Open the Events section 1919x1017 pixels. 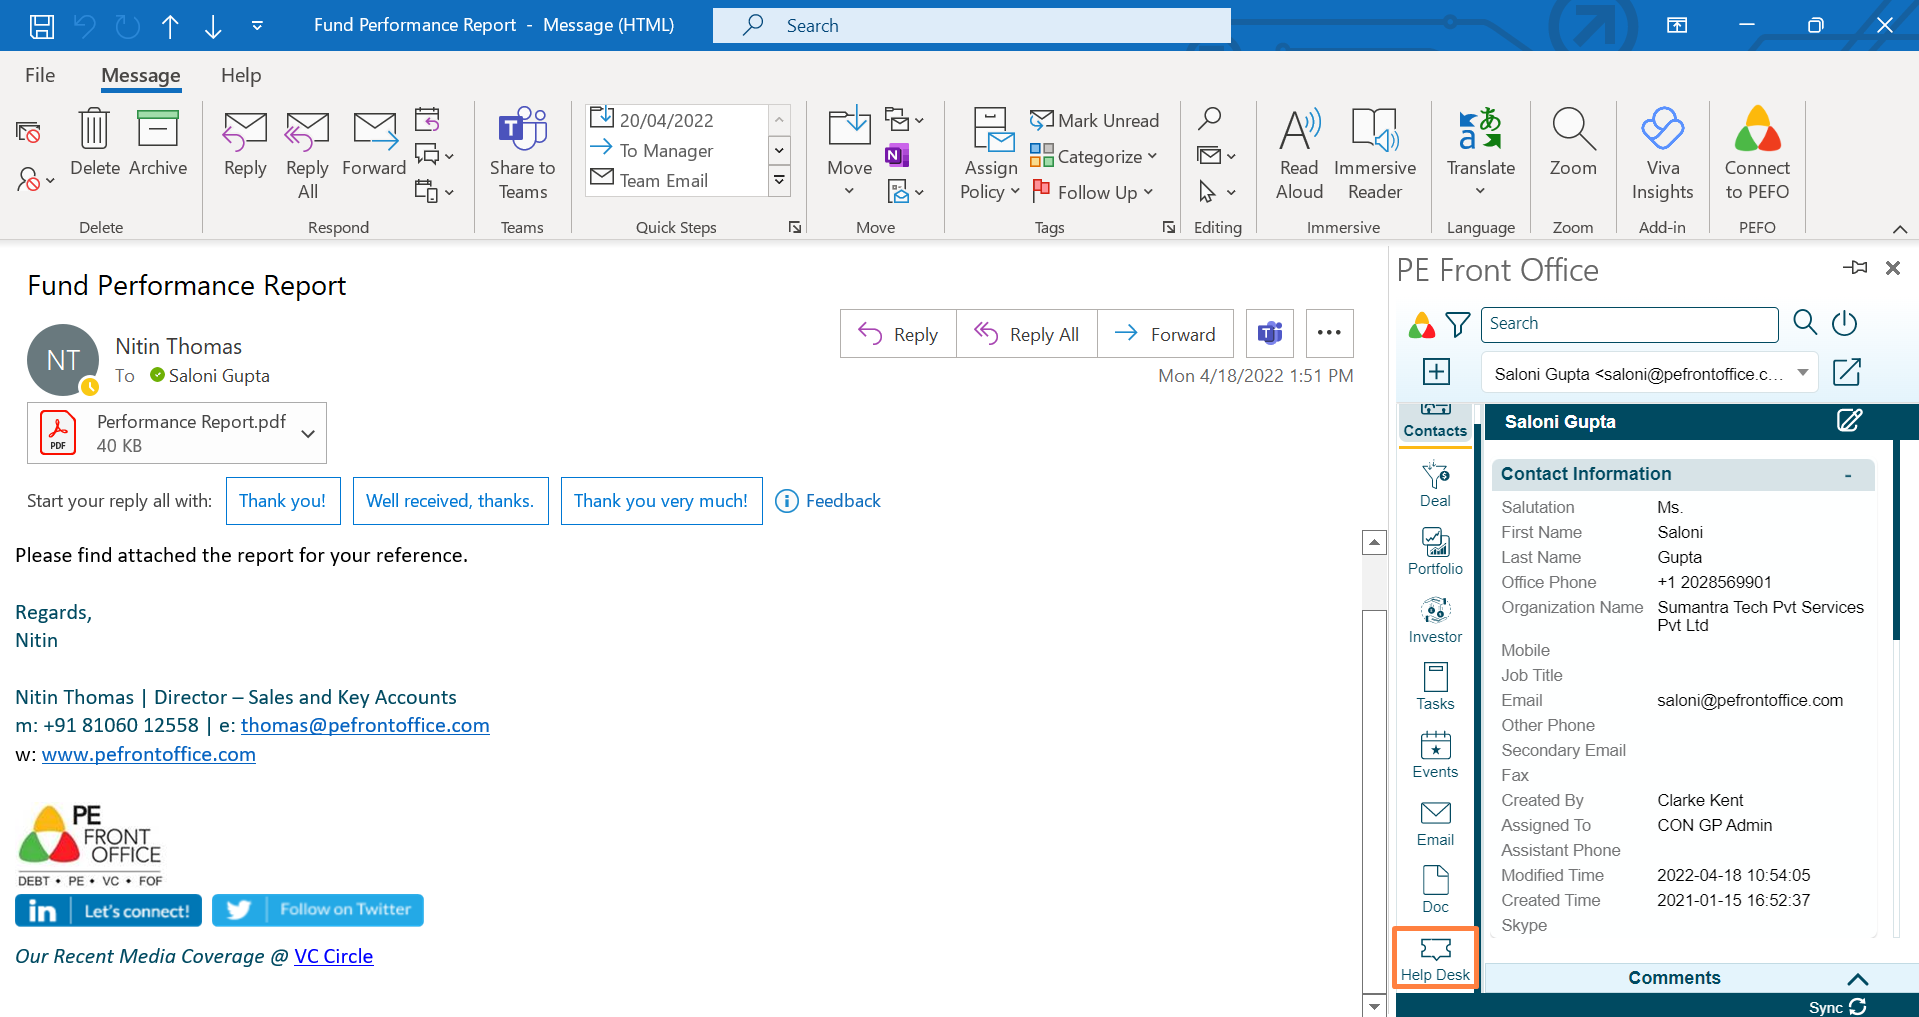[x=1434, y=754]
